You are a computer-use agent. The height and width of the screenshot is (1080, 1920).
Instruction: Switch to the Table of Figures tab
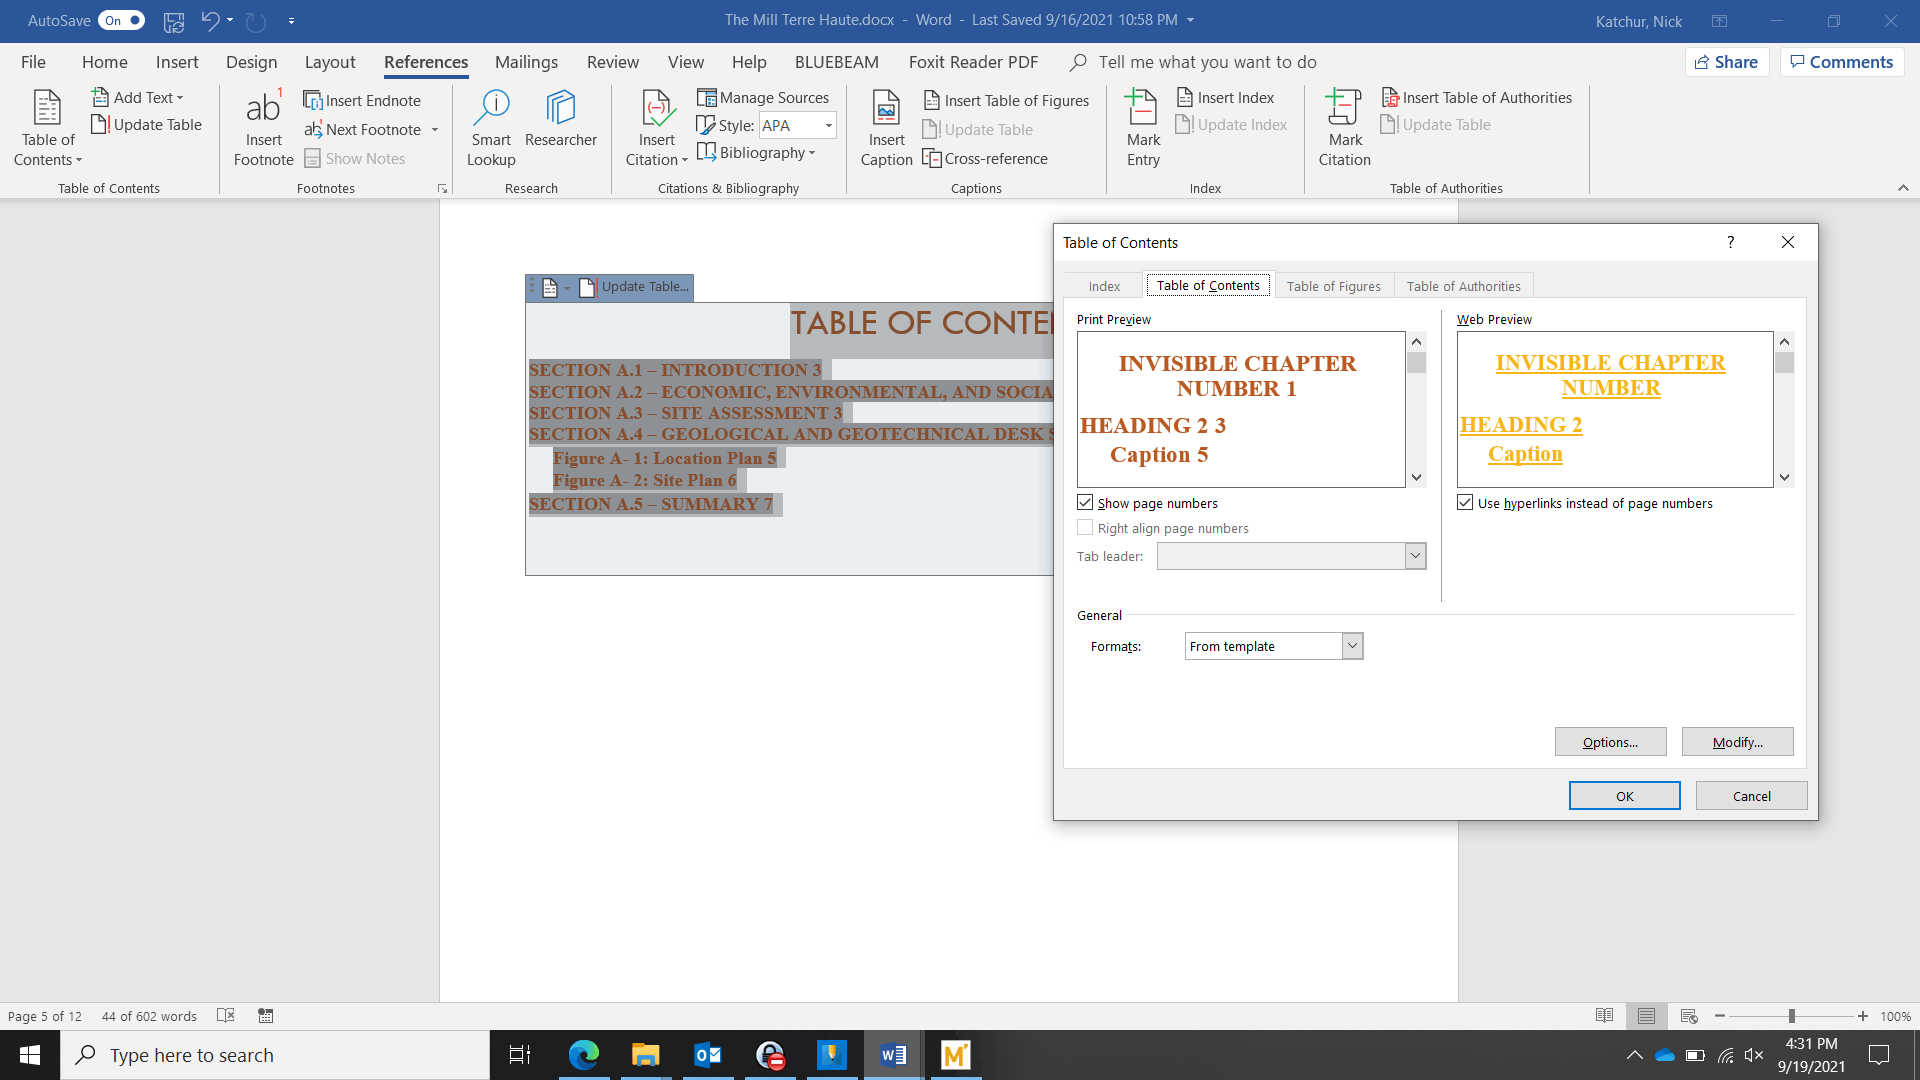click(1333, 286)
